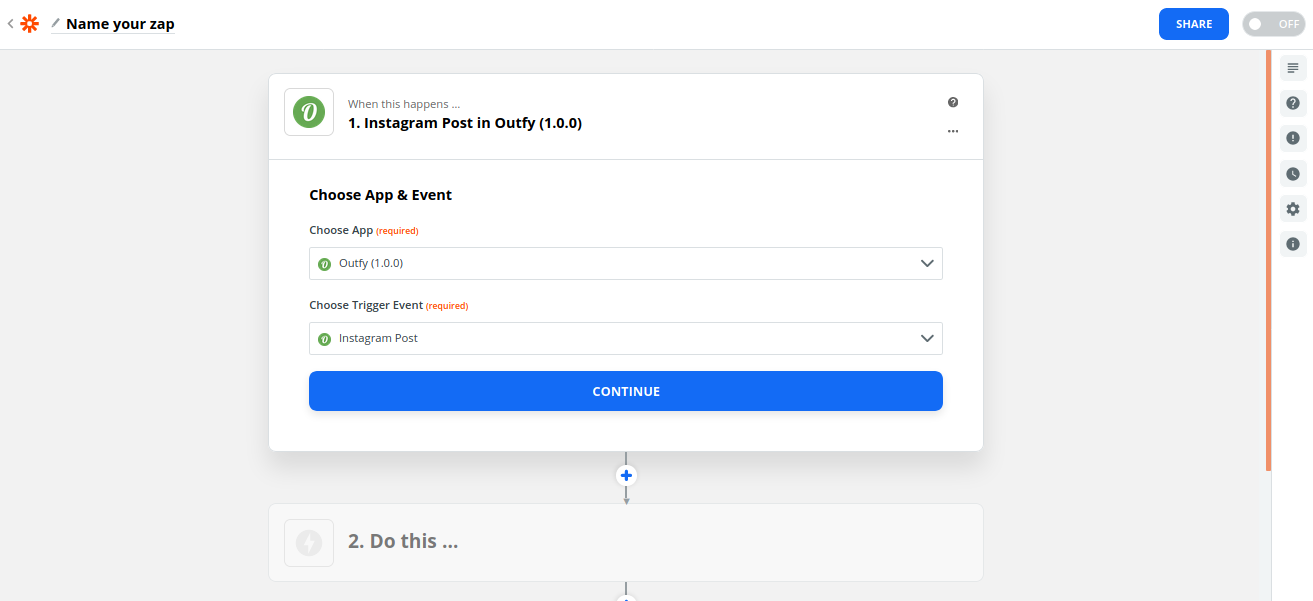Open the alert exclamation icon in sidebar
The height and width of the screenshot is (601, 1313).
click(1293, 138)
